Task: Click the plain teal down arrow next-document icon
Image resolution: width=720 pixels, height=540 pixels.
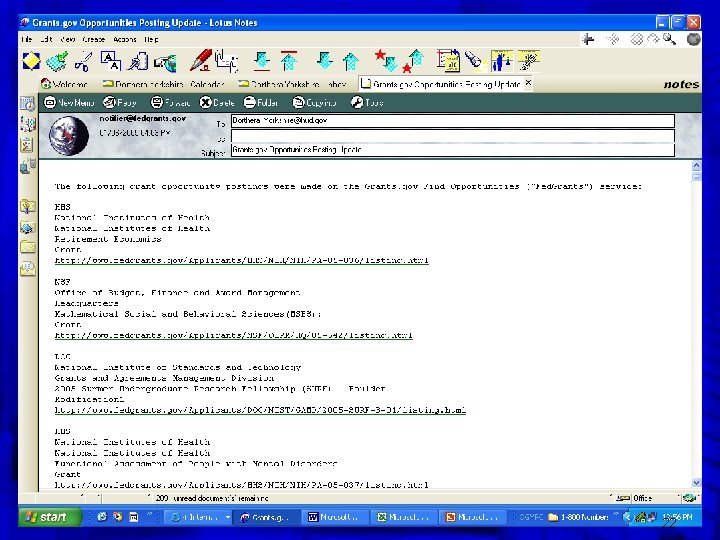Action: [x=325, y=61]
